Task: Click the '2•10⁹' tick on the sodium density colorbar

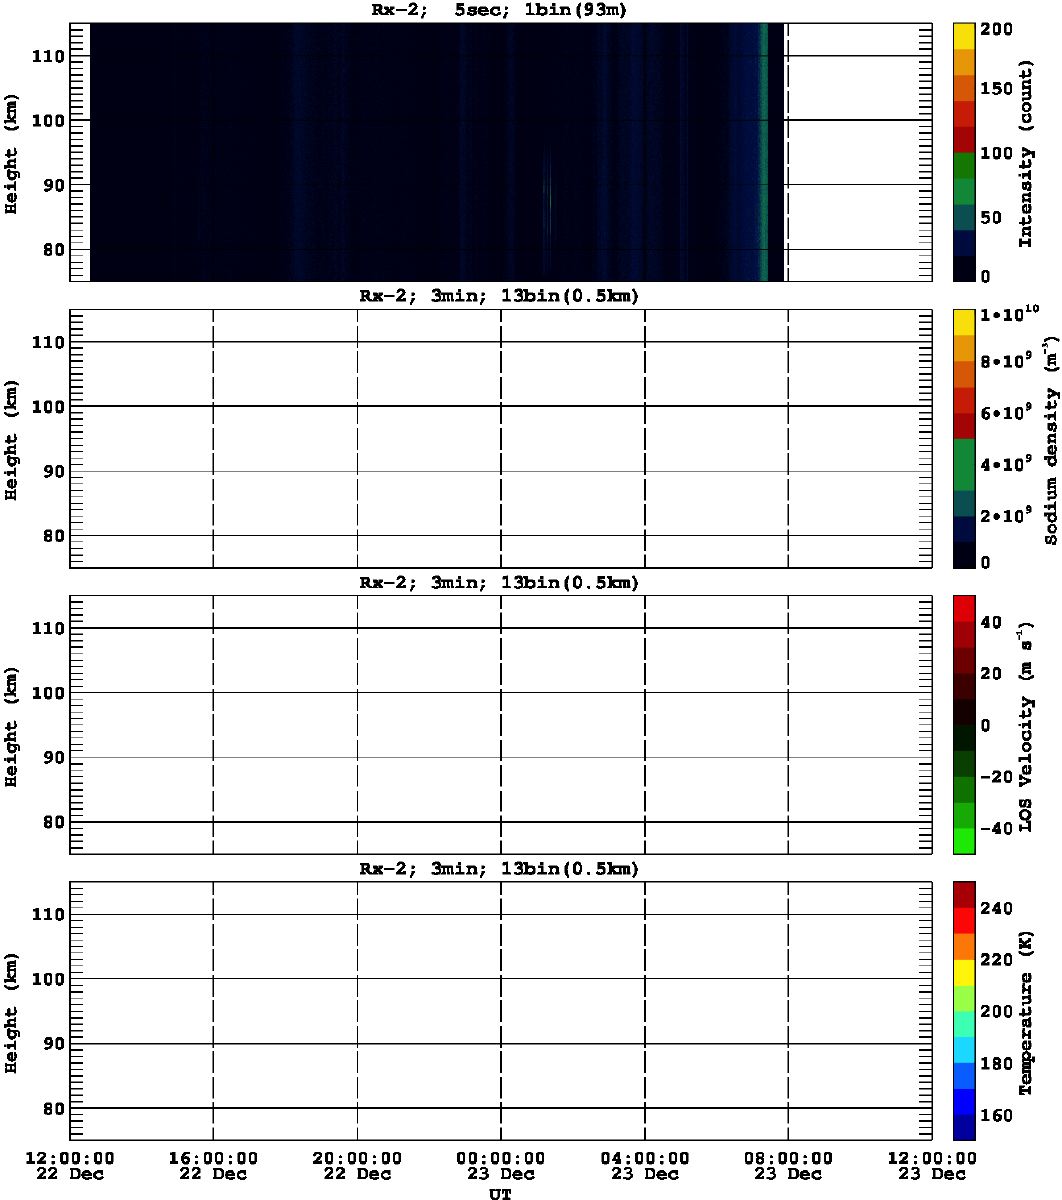Action: (x=1008, y=515)
